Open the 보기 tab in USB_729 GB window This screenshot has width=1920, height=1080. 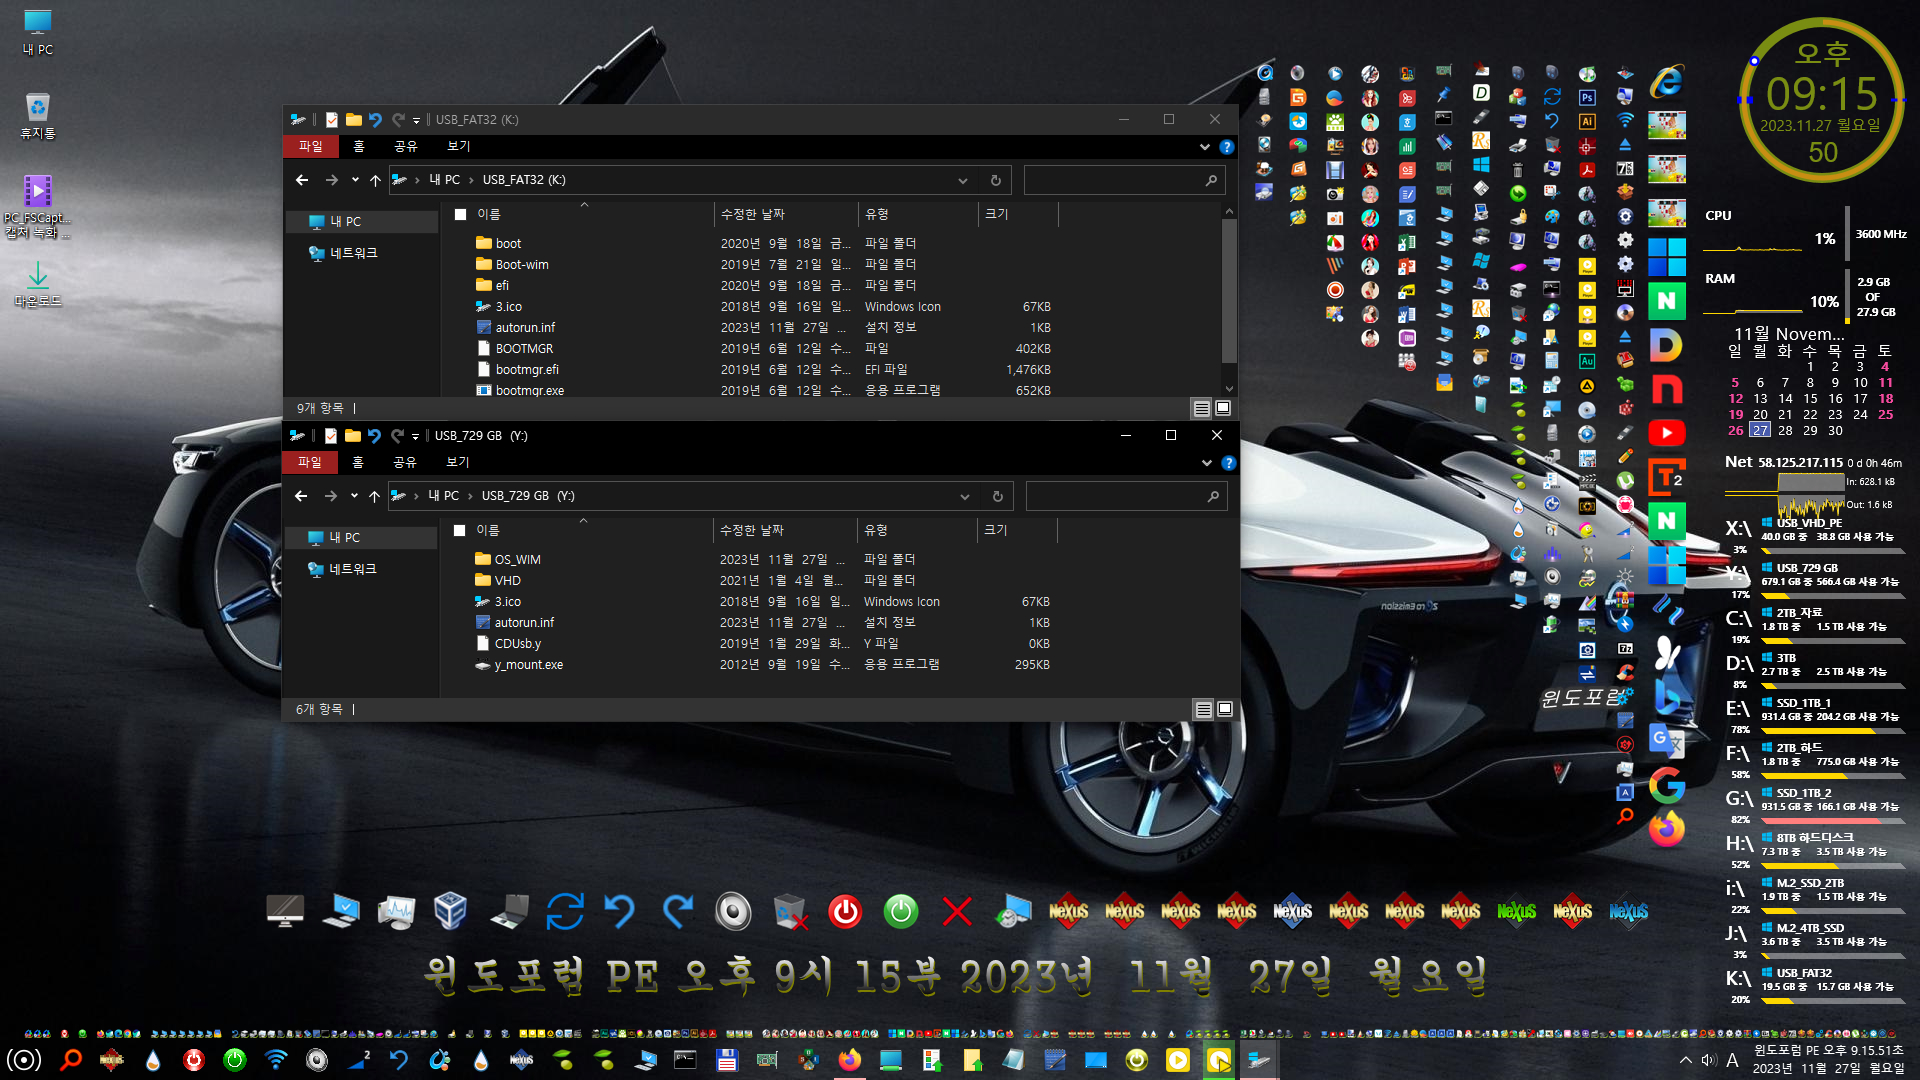pyautogui.click(x=457, y=462)
